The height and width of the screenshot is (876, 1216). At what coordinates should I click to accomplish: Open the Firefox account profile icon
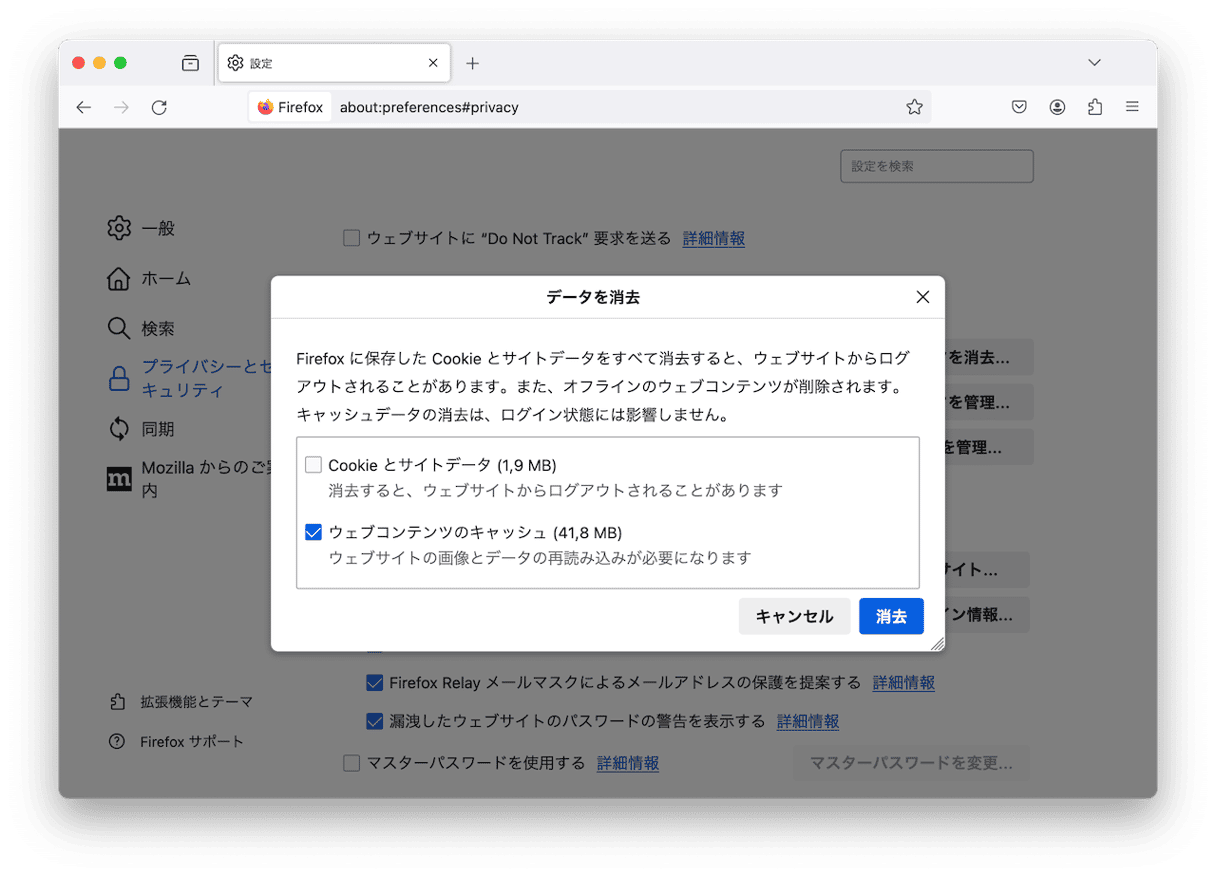click(x=1057, y=107)
